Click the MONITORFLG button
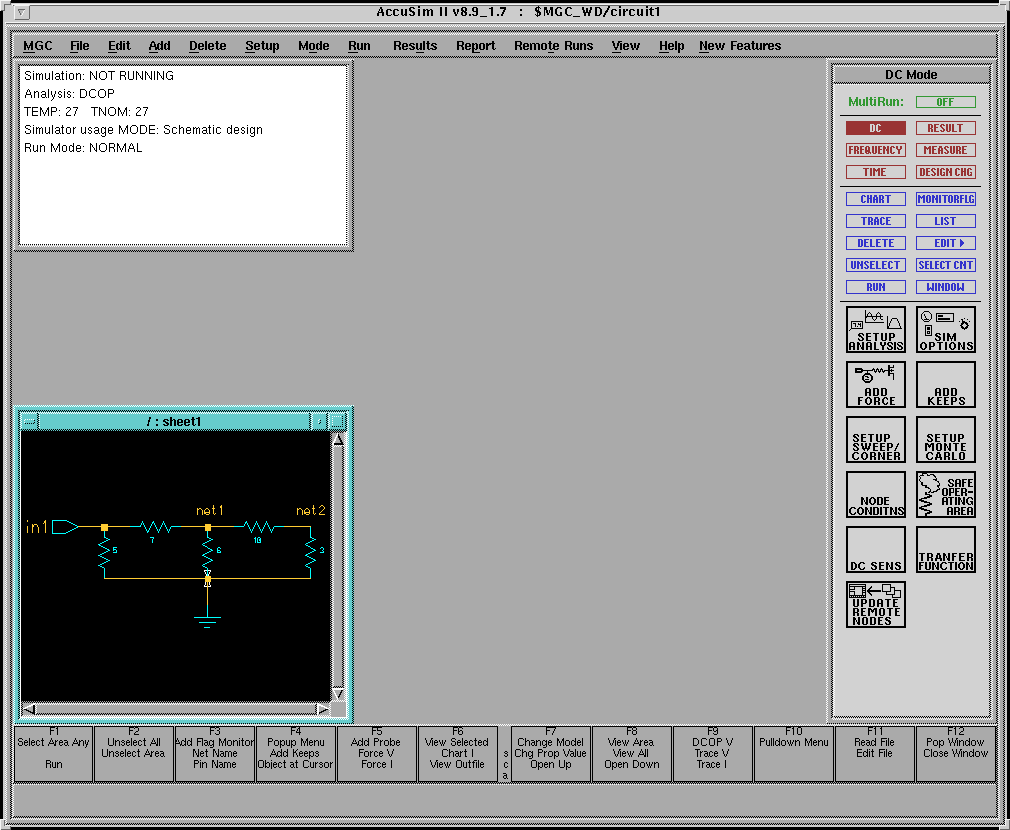 946,199
